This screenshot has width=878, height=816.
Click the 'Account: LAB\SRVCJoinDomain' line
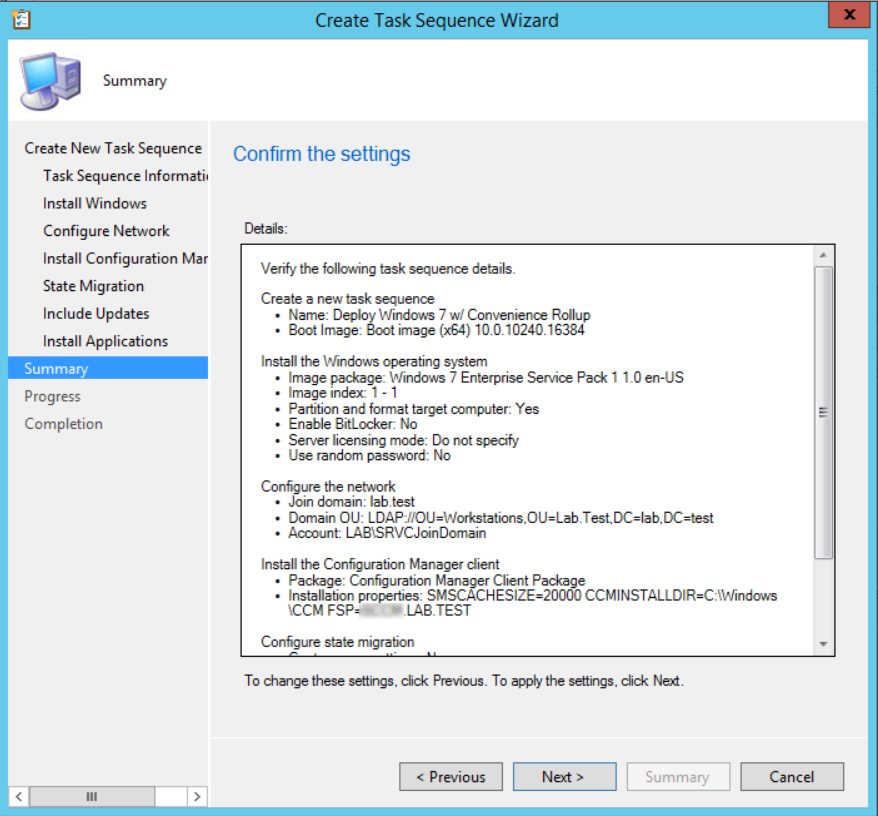point(387,533)
